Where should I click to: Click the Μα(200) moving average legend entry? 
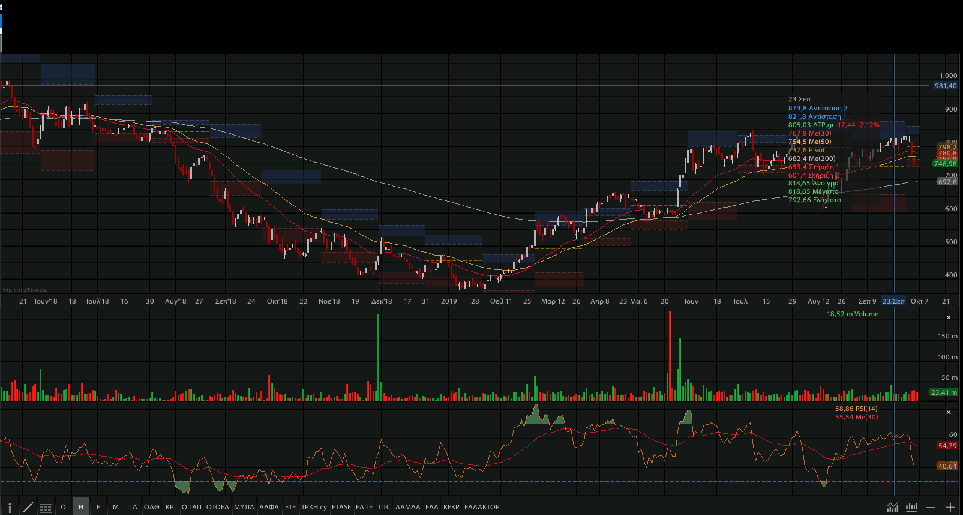click(811, 158)
